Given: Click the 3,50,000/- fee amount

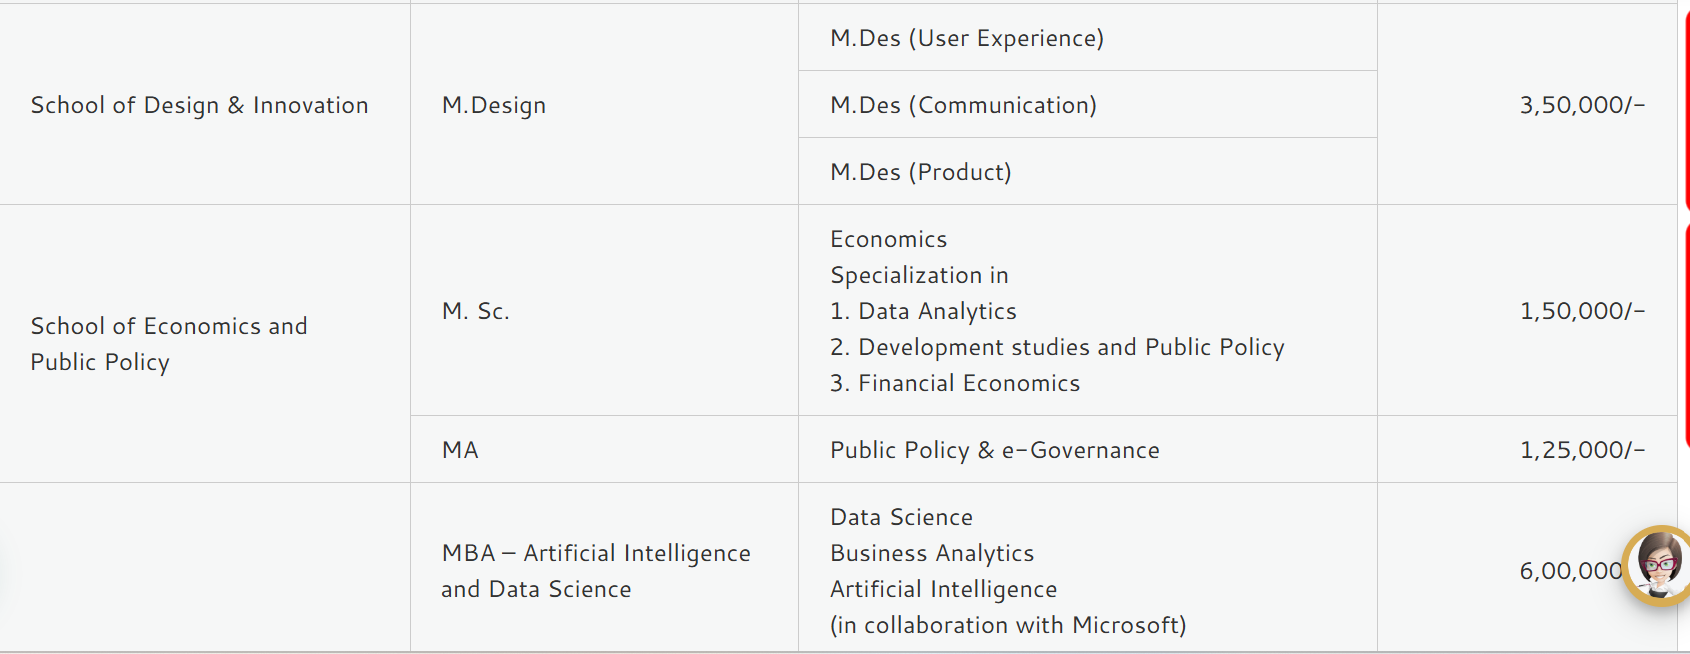Looking at the screenshot, I should [x=1582, y=105].
